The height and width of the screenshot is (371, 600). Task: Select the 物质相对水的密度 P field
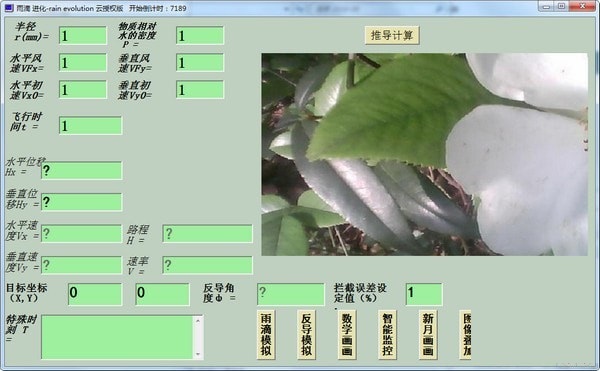200,36
